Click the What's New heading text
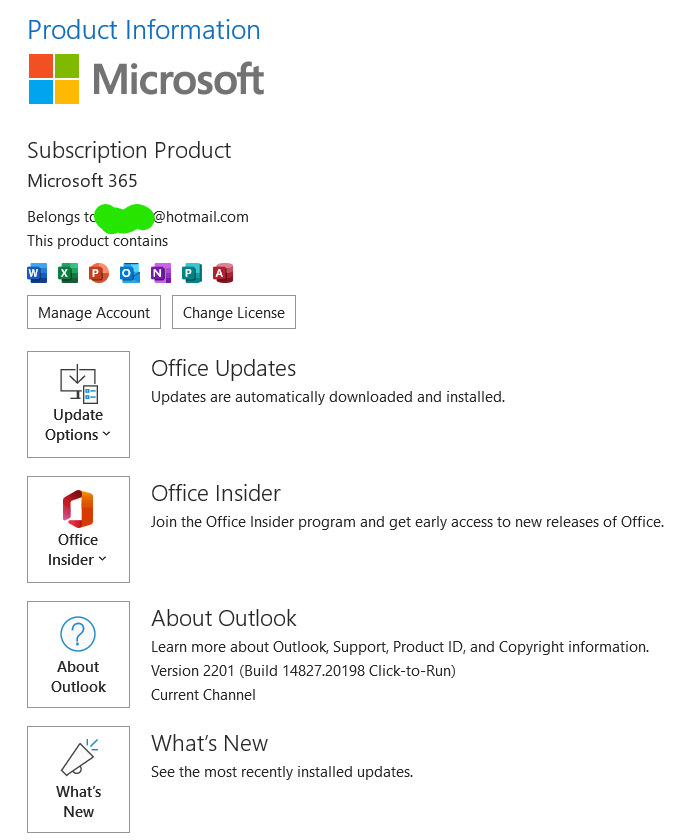This screenshot has height=840, width=697. coord(209,744)
